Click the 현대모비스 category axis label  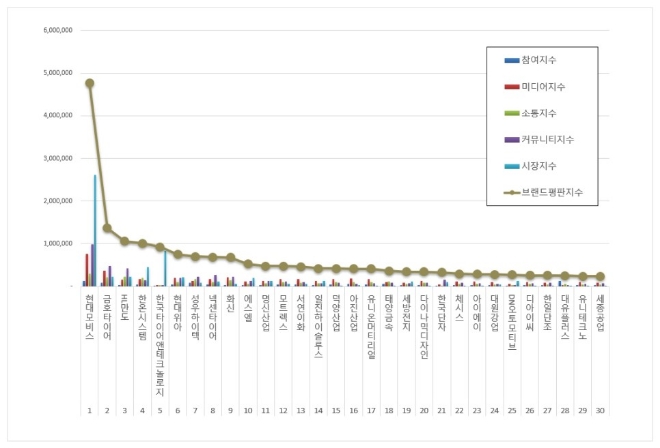point(90,318)
